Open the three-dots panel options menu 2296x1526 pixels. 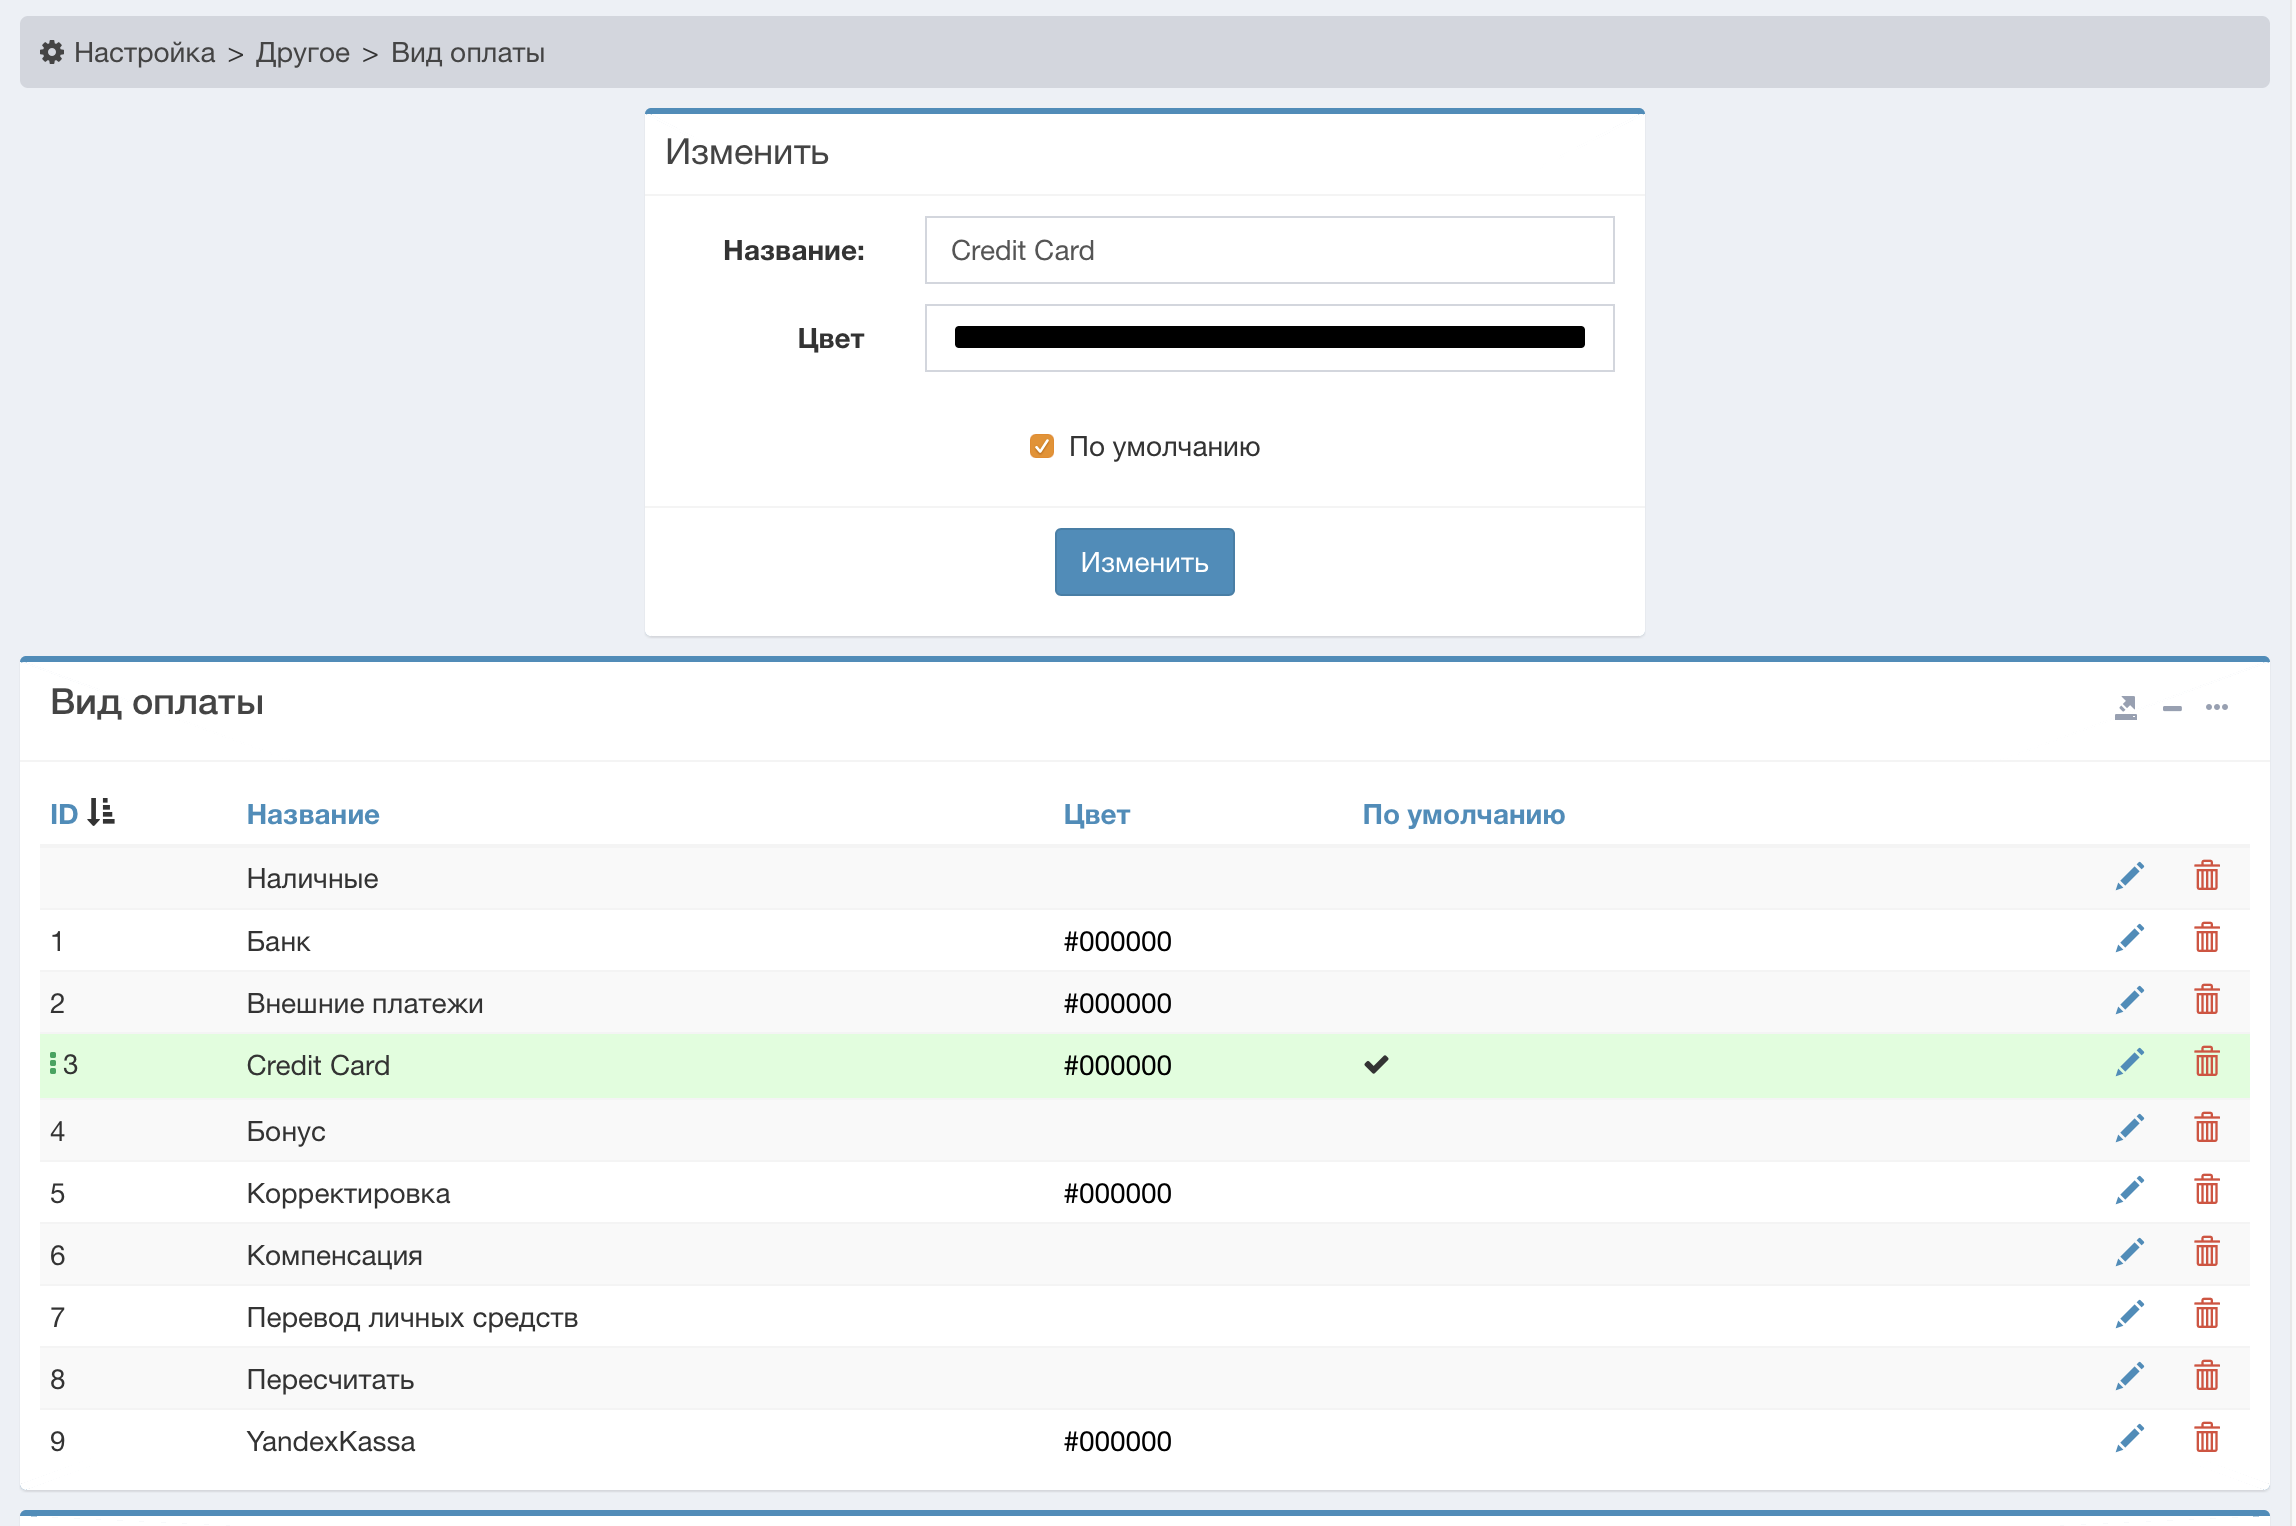click(x=2216, y=708)
